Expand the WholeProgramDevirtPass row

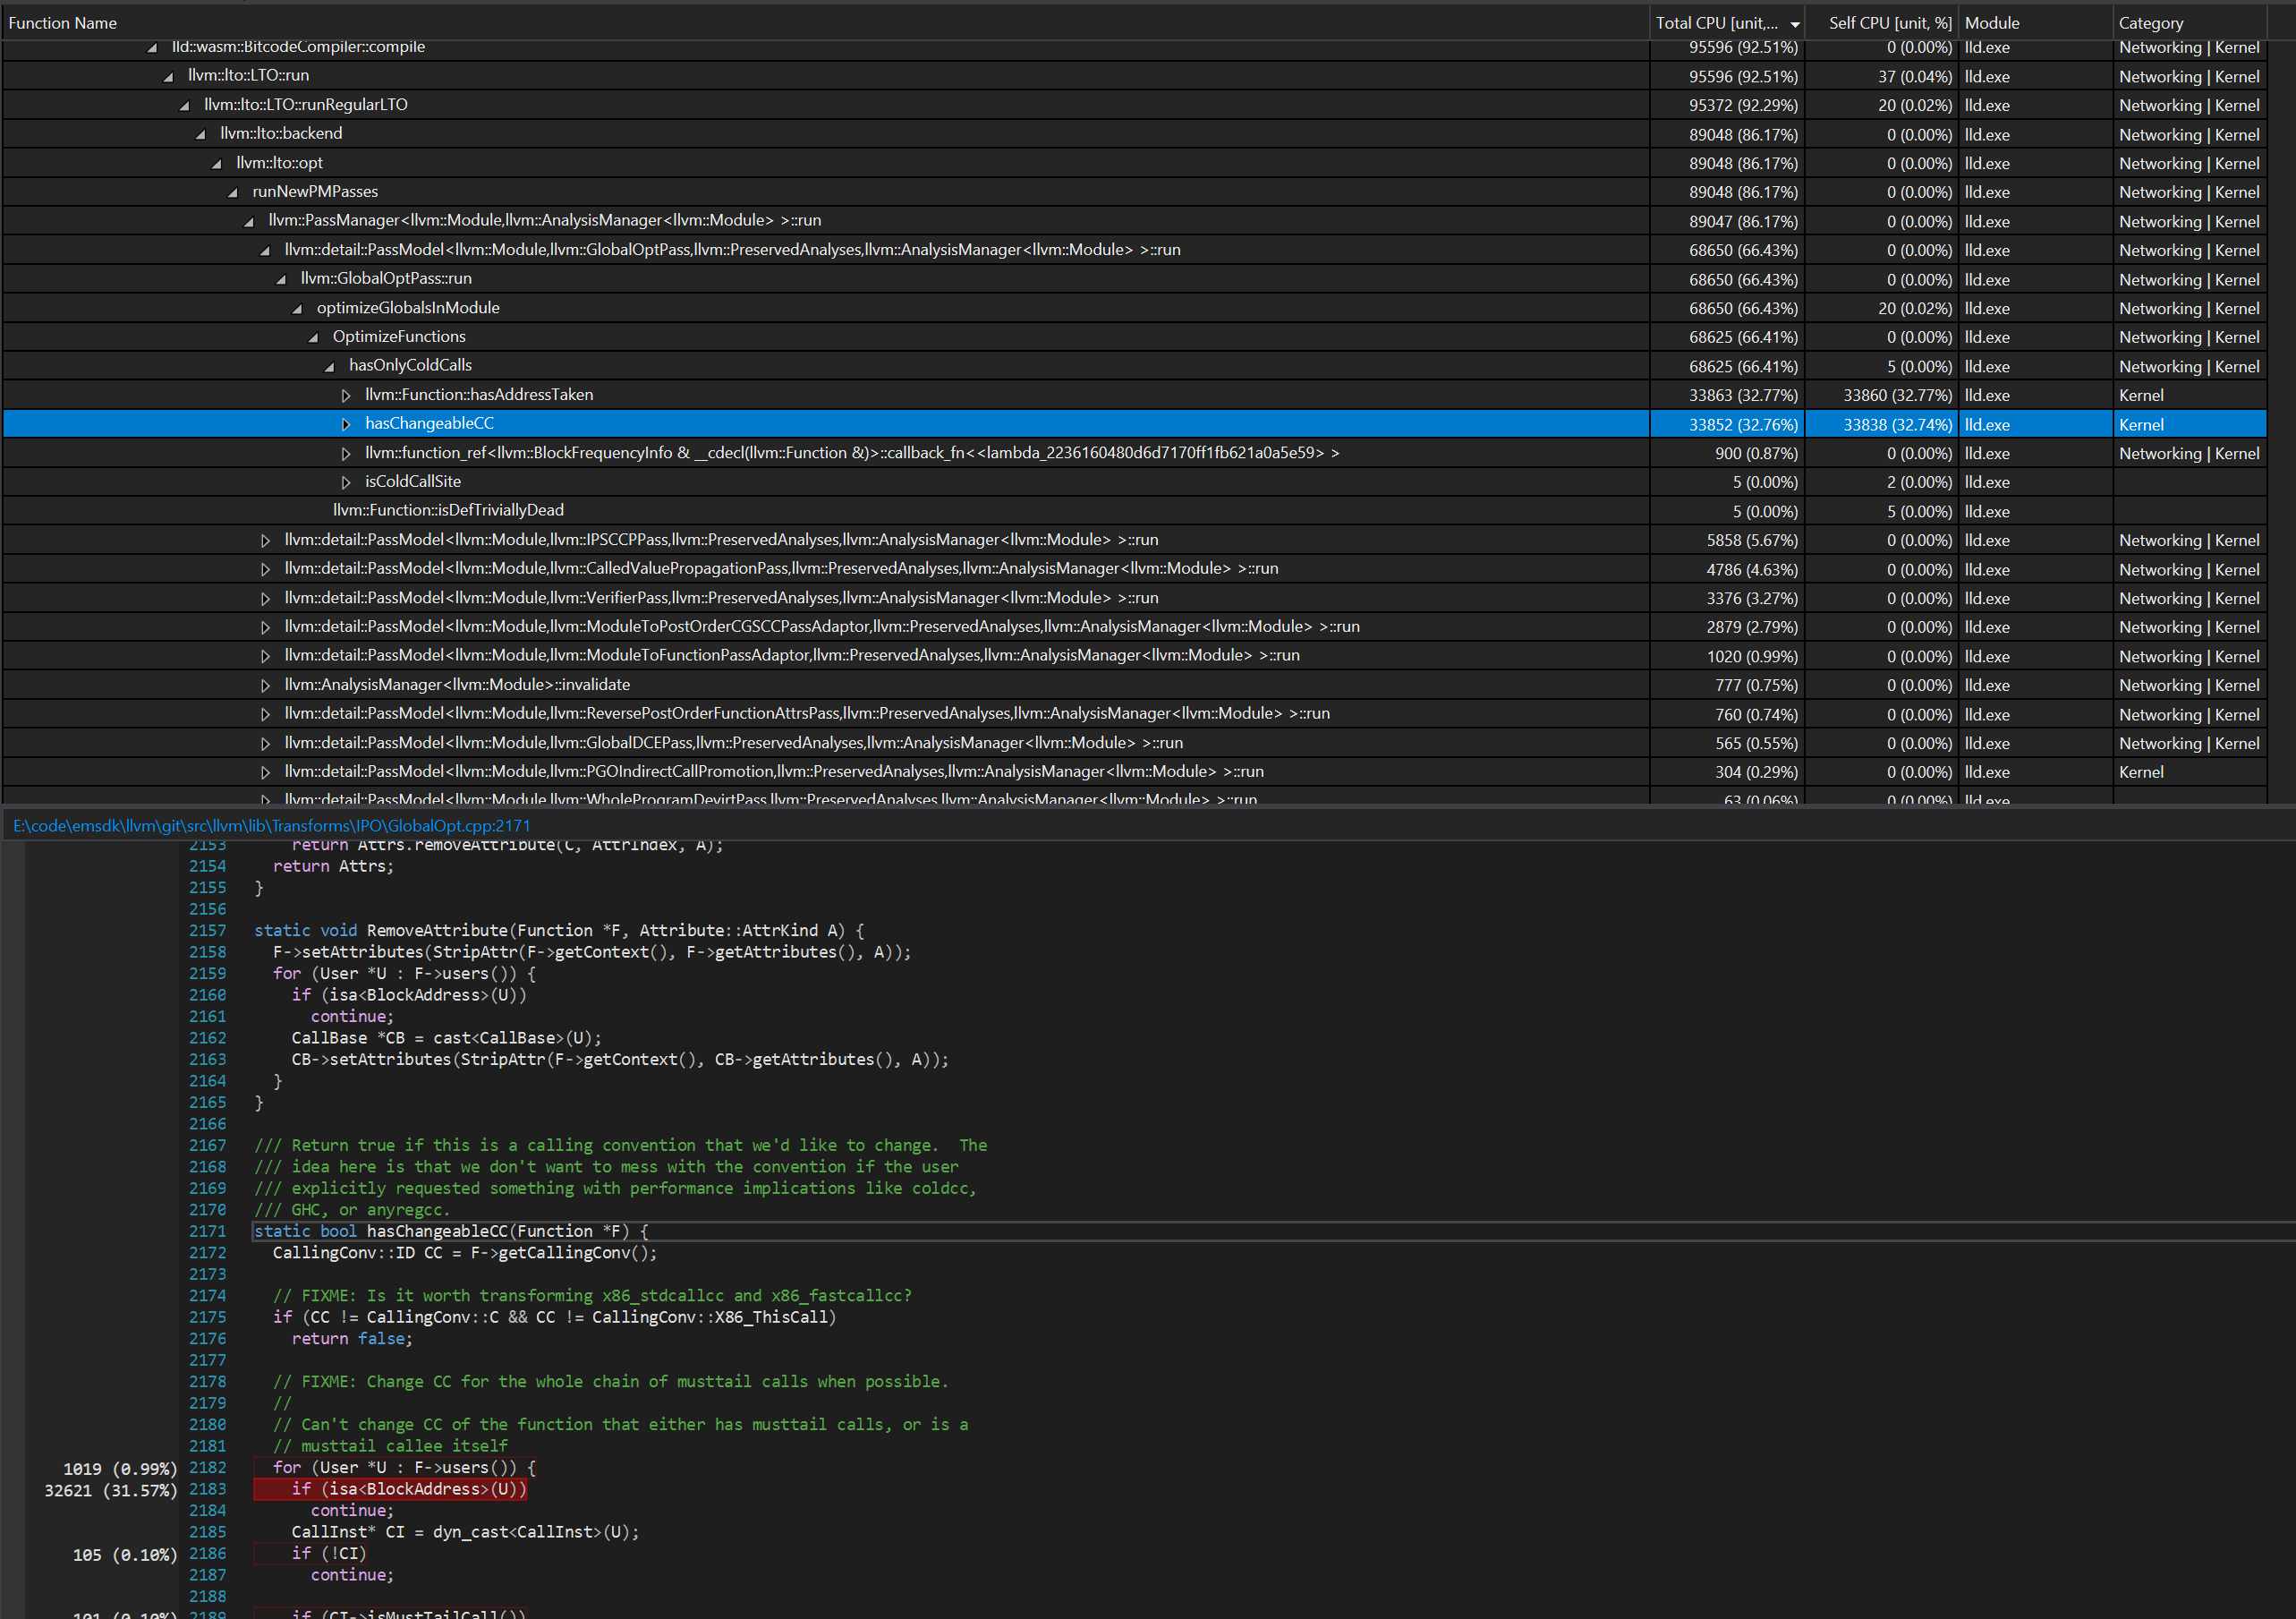point(265,798)
